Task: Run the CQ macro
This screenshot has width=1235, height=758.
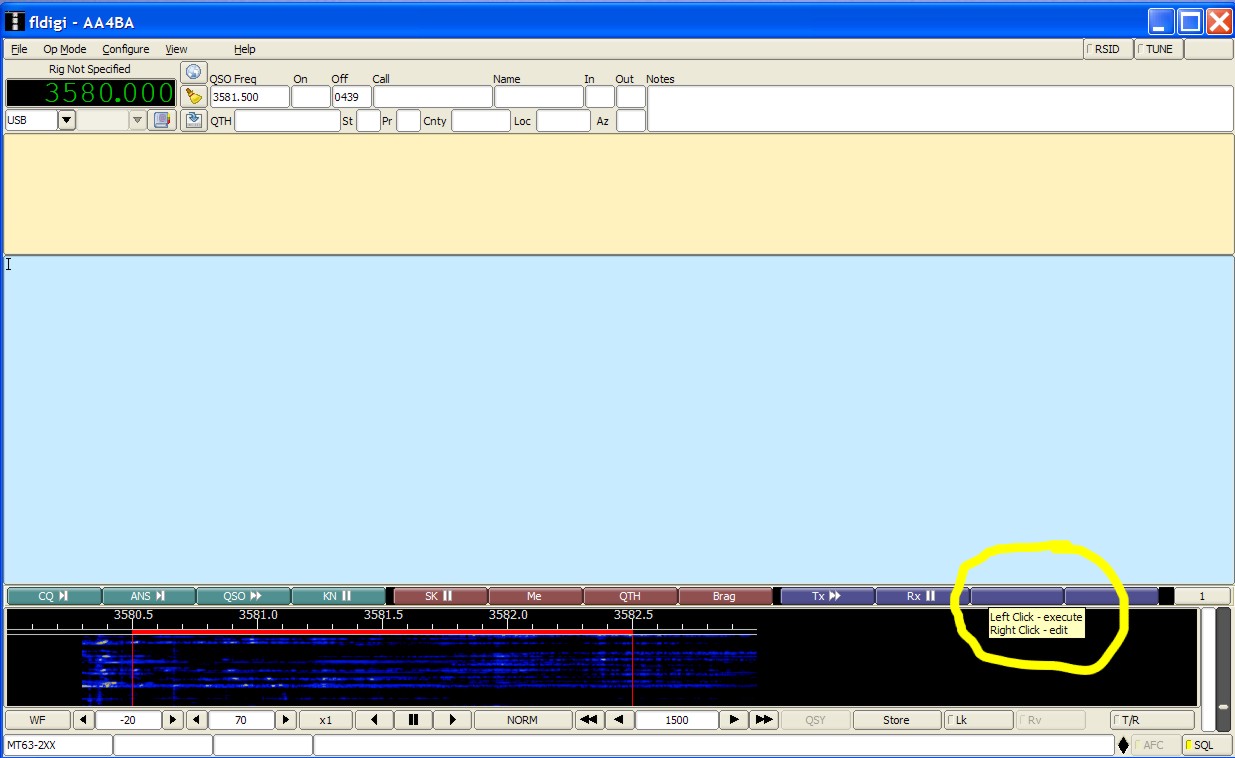Action: click(x=54, y=596)
